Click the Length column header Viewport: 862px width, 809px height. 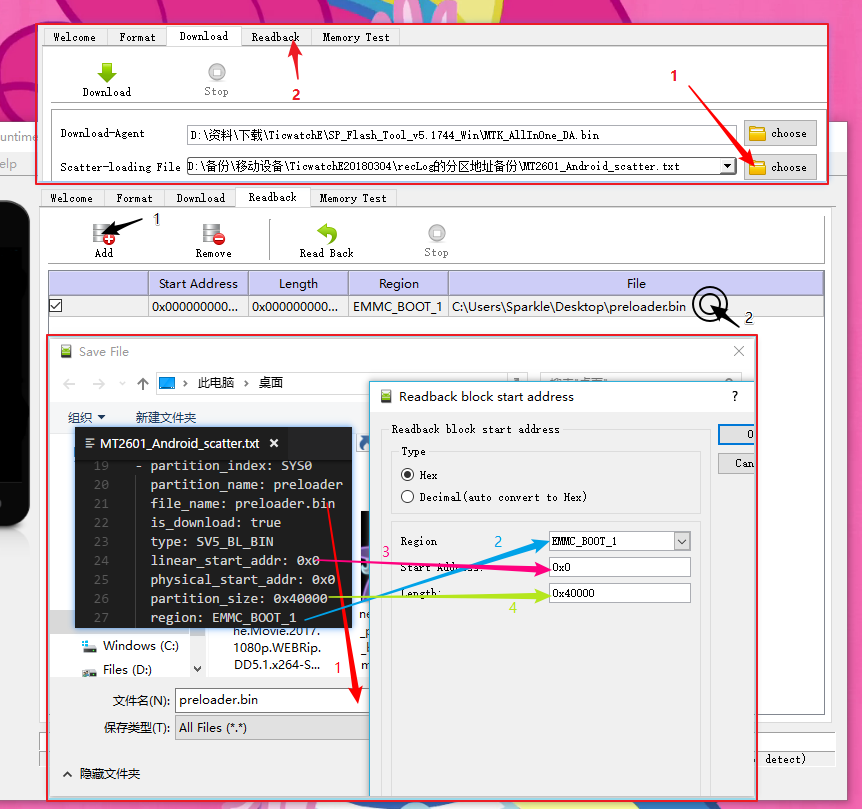pos(299,284)
